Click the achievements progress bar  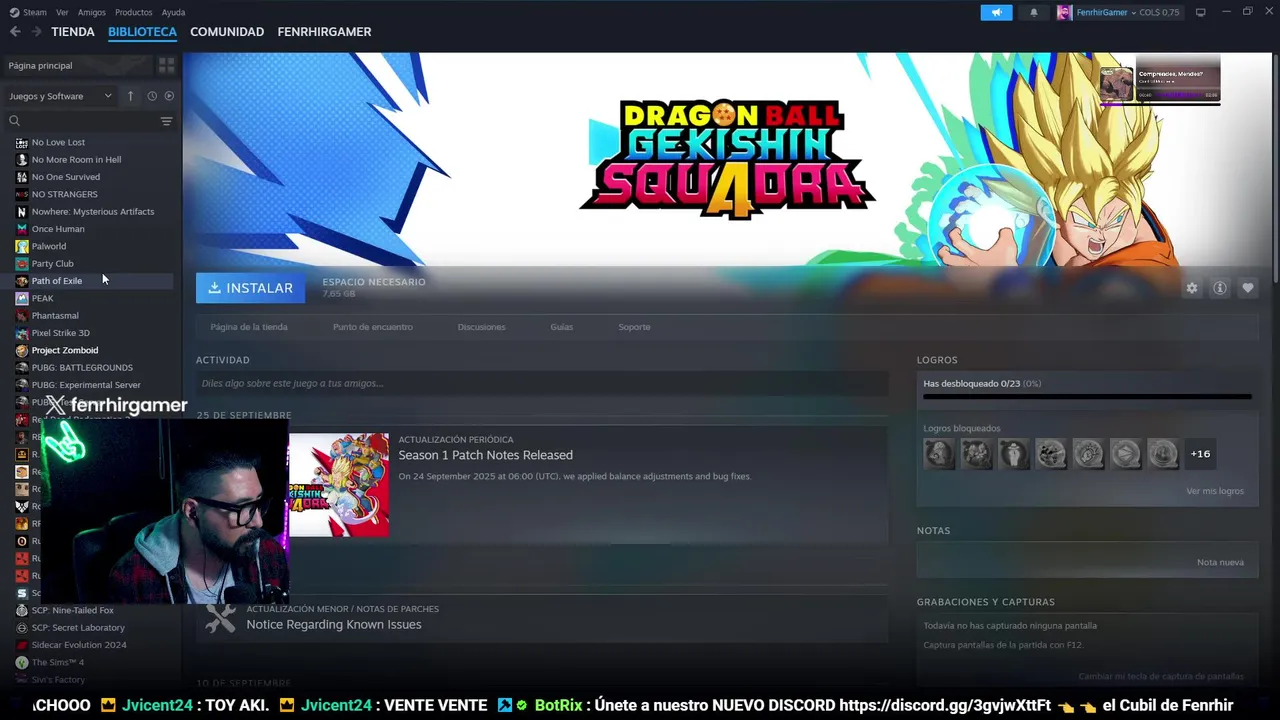(x=1087, y=397)
